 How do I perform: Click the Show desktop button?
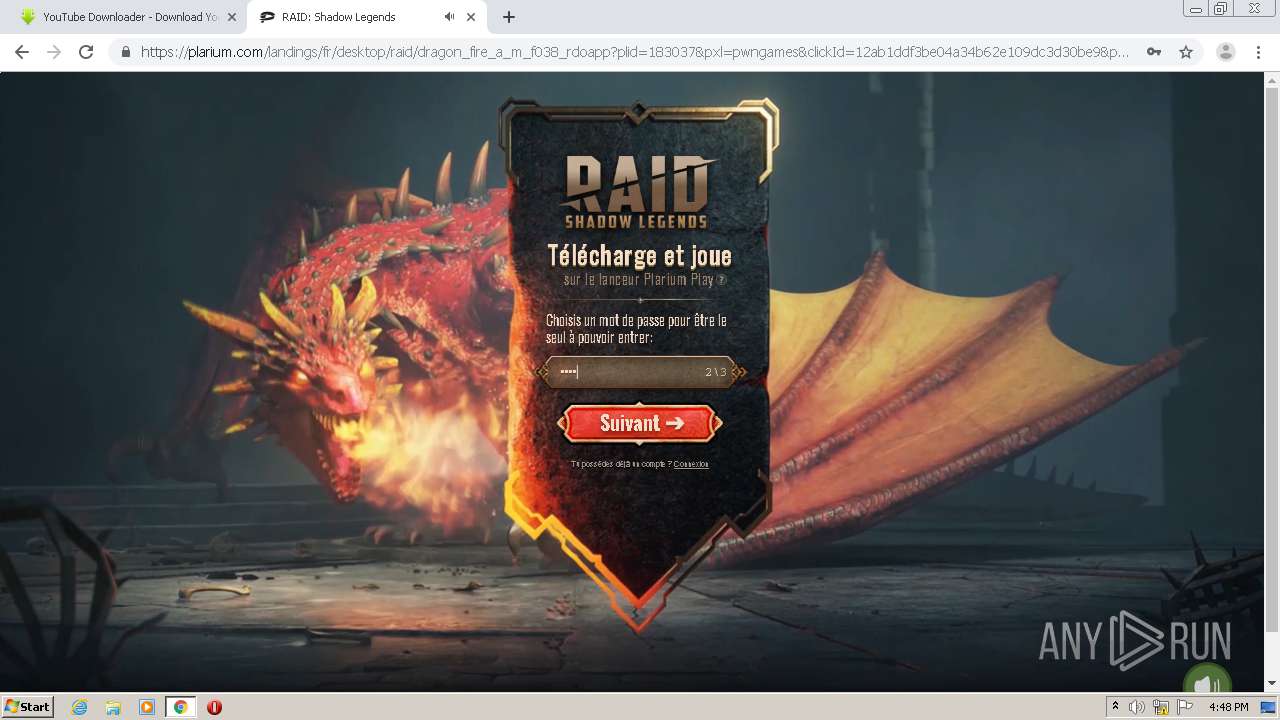[1270, 707]
